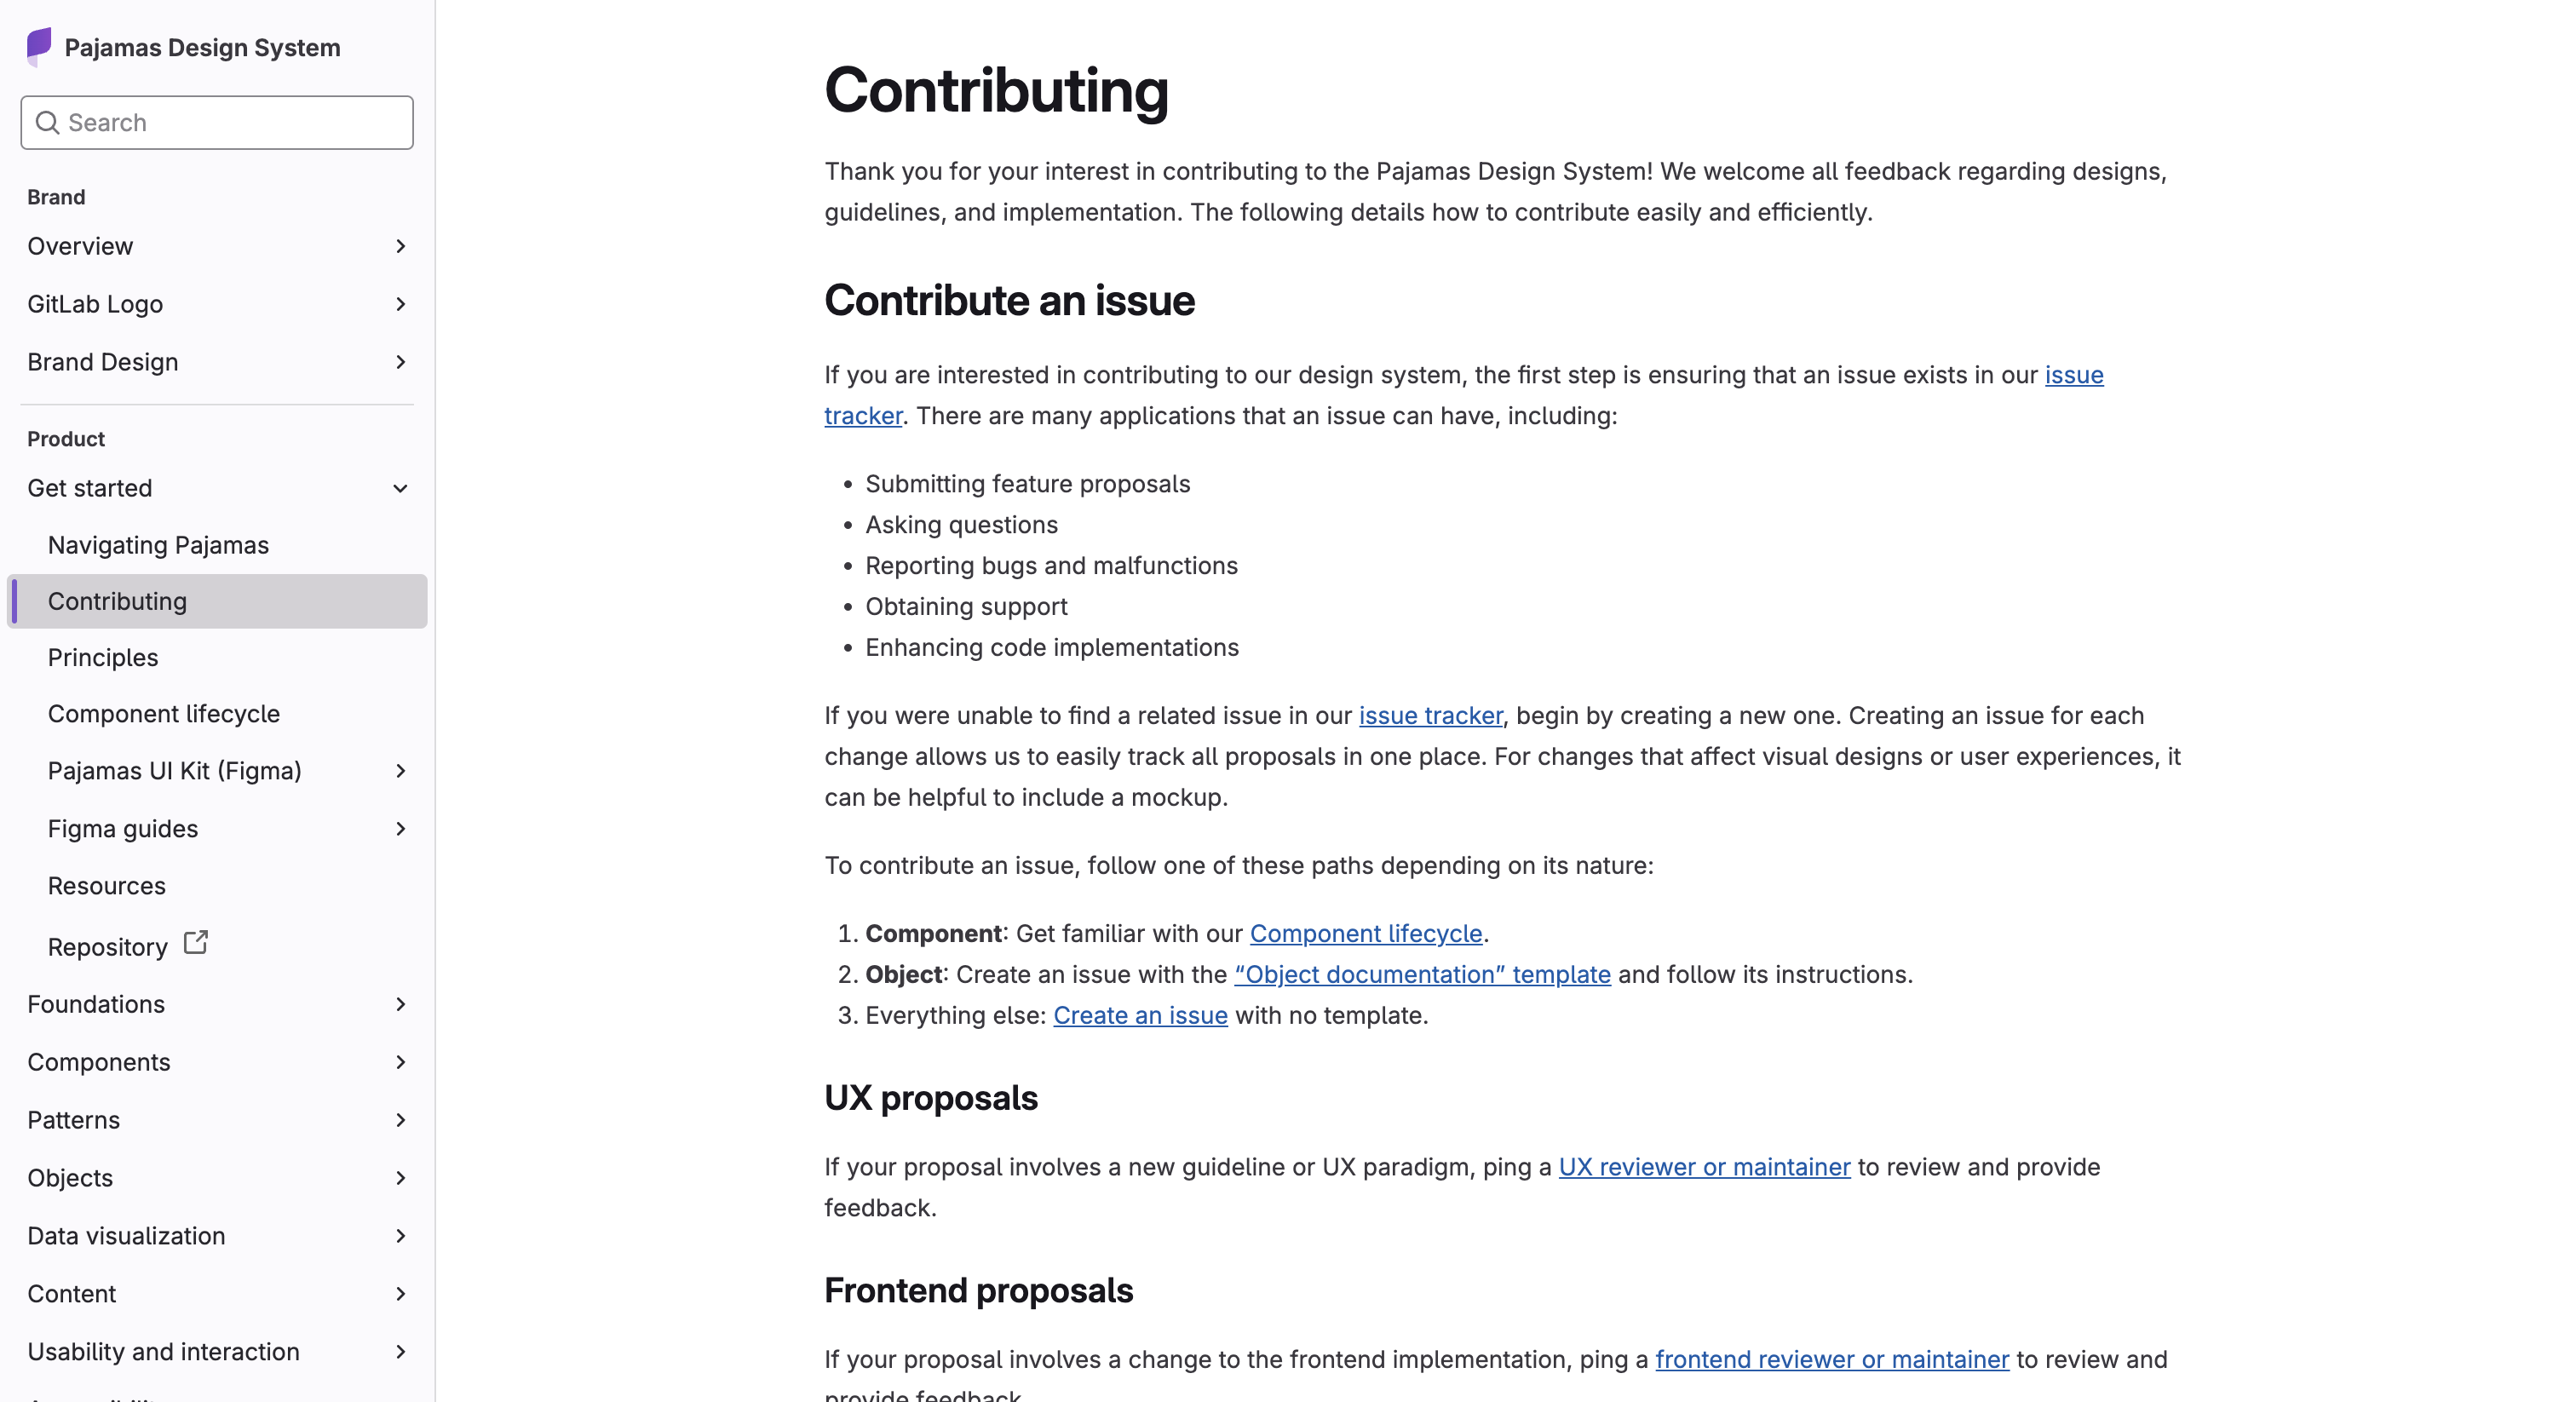The width and height of the screenshot is (2576, 1402).
Task: Expand the Overview section chevron
Action: tap(400, 246)
